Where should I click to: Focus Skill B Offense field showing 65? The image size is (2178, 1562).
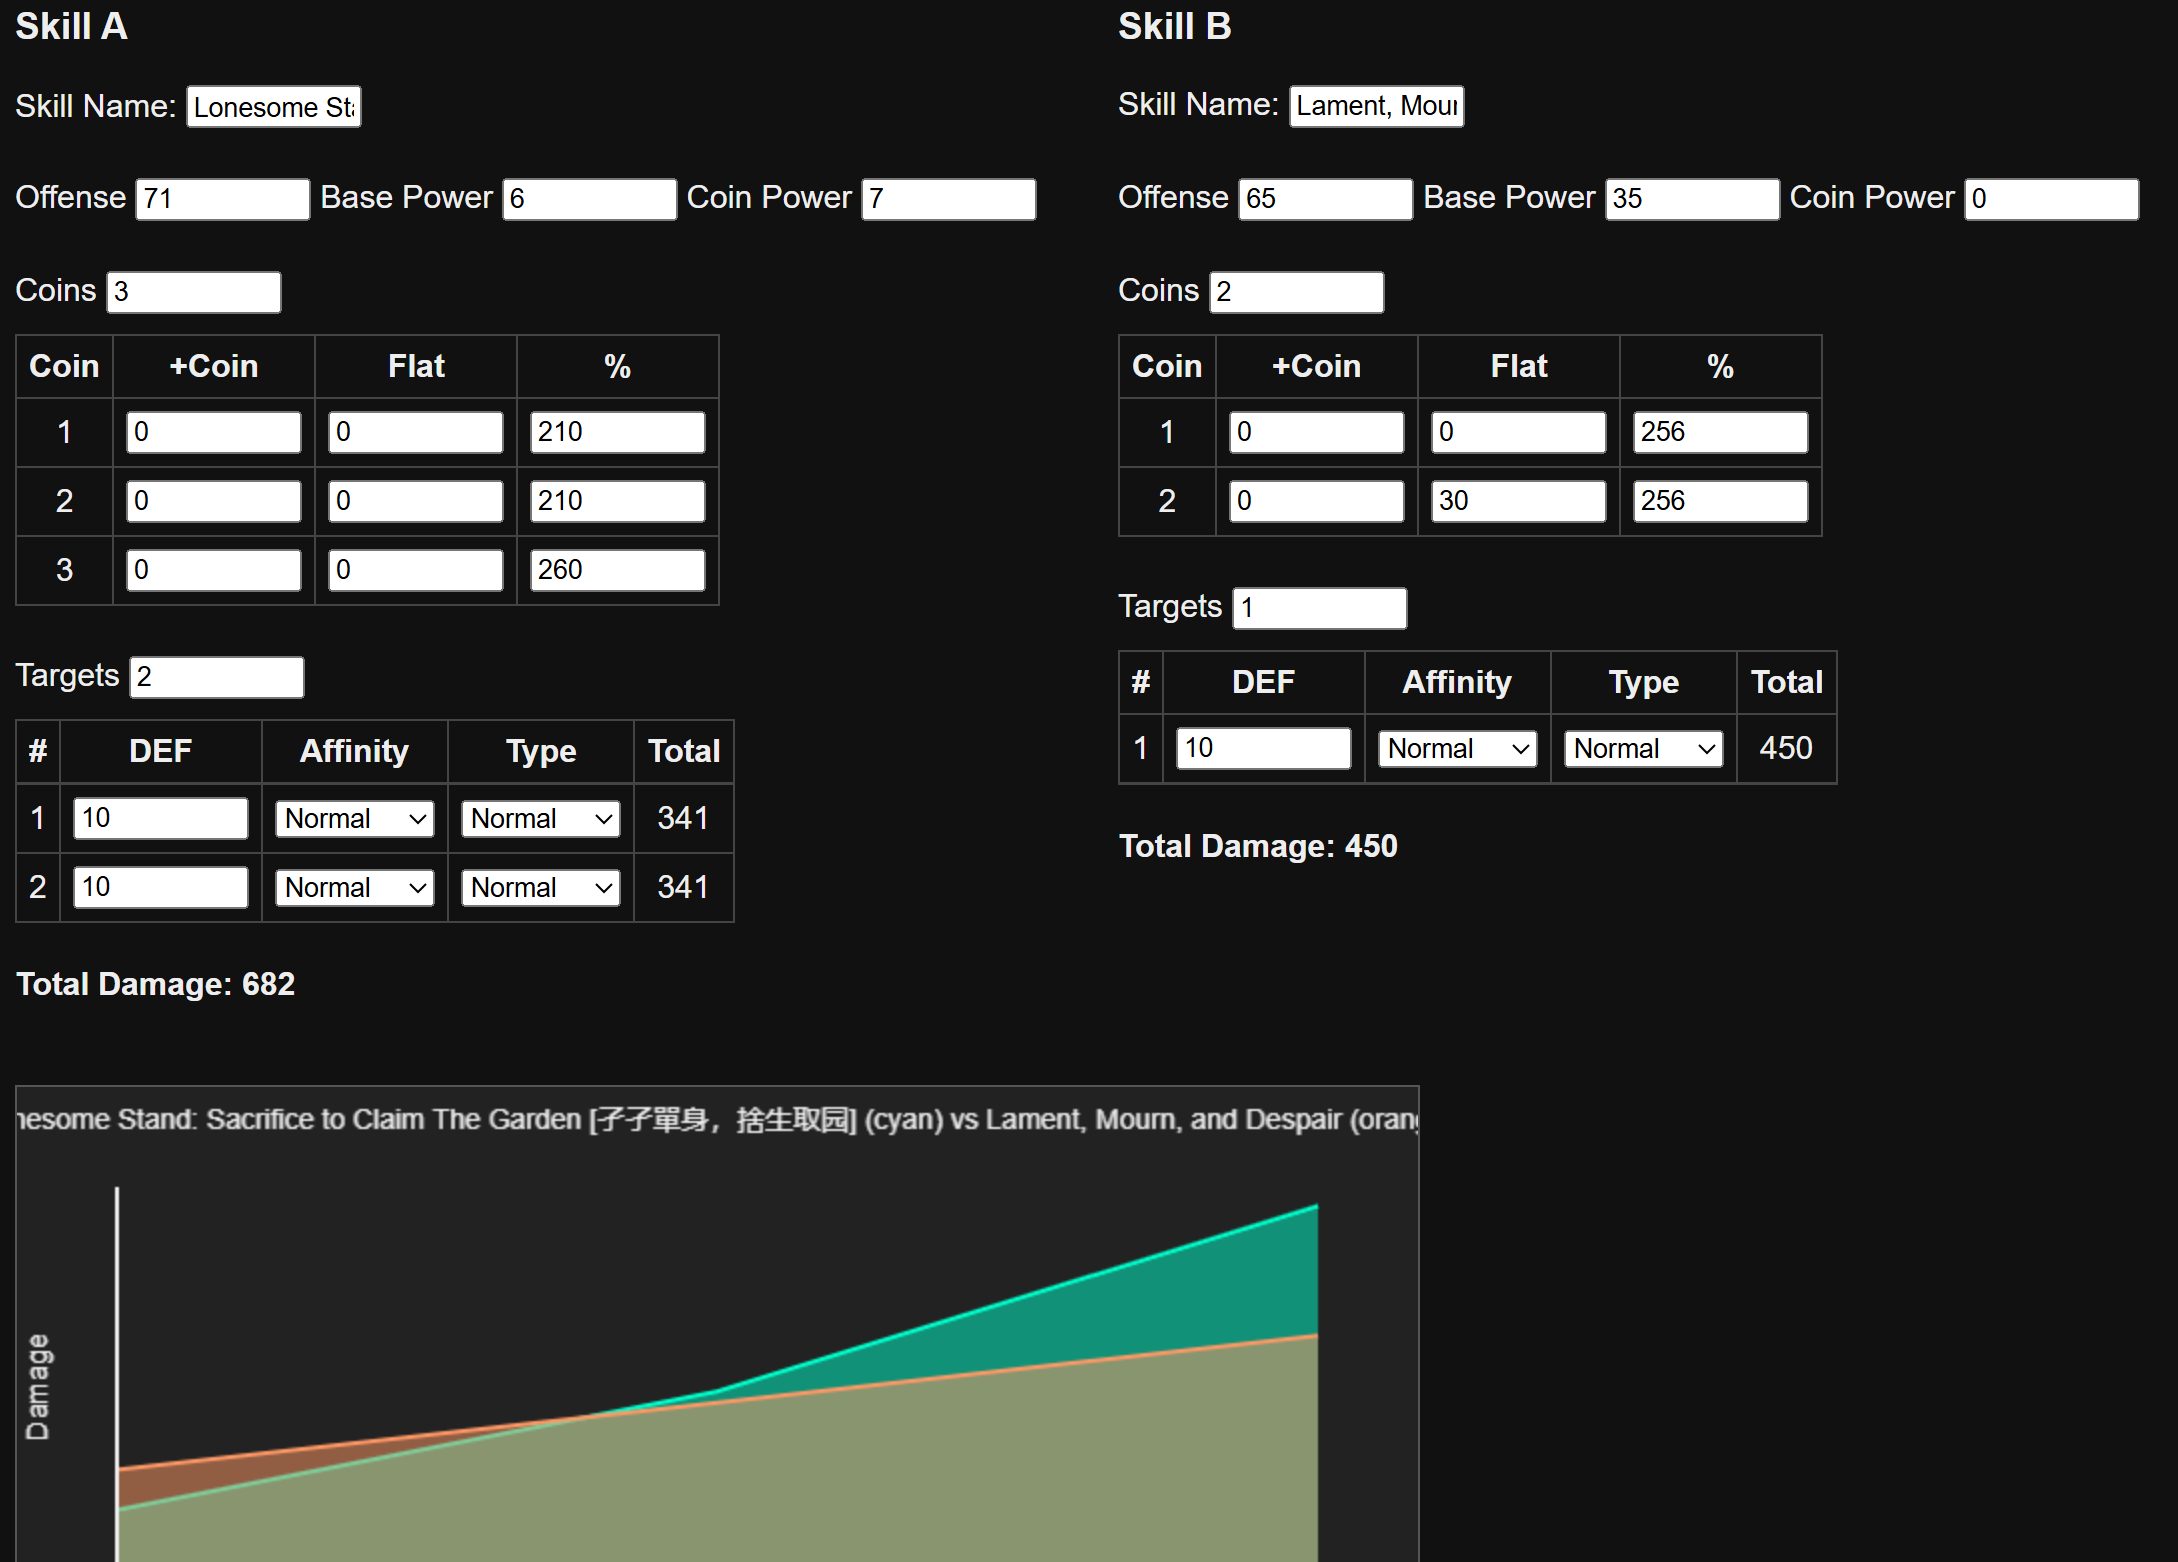pyautogui.click(x=1325, y=199)
